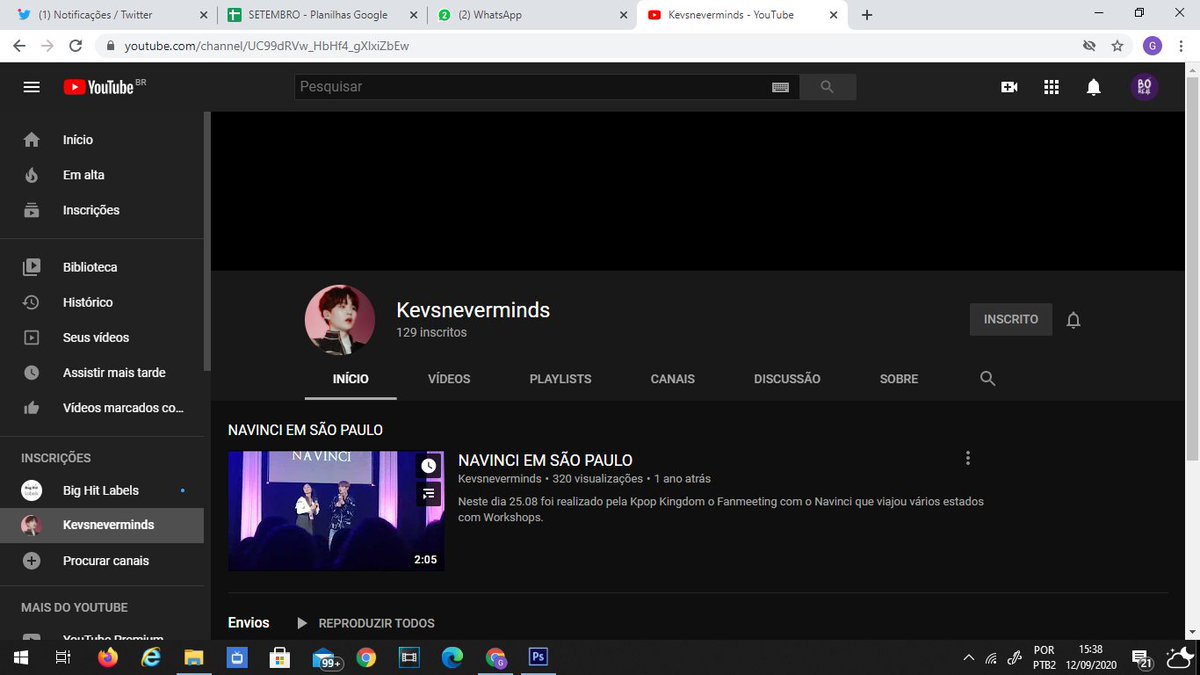The image size is (1200, 675).
Task: Select the INÍCIO channel tab
Action: coord(351,379)
